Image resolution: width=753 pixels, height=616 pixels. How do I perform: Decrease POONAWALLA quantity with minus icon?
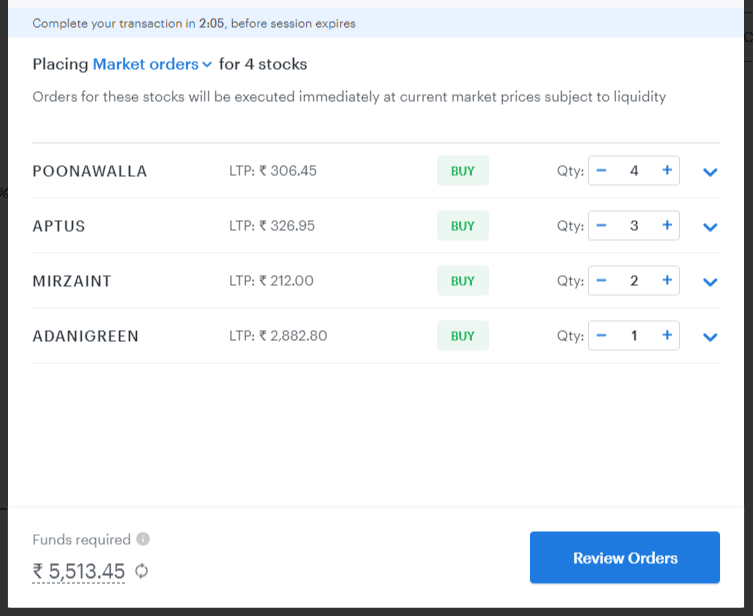(x=601, y=170)
